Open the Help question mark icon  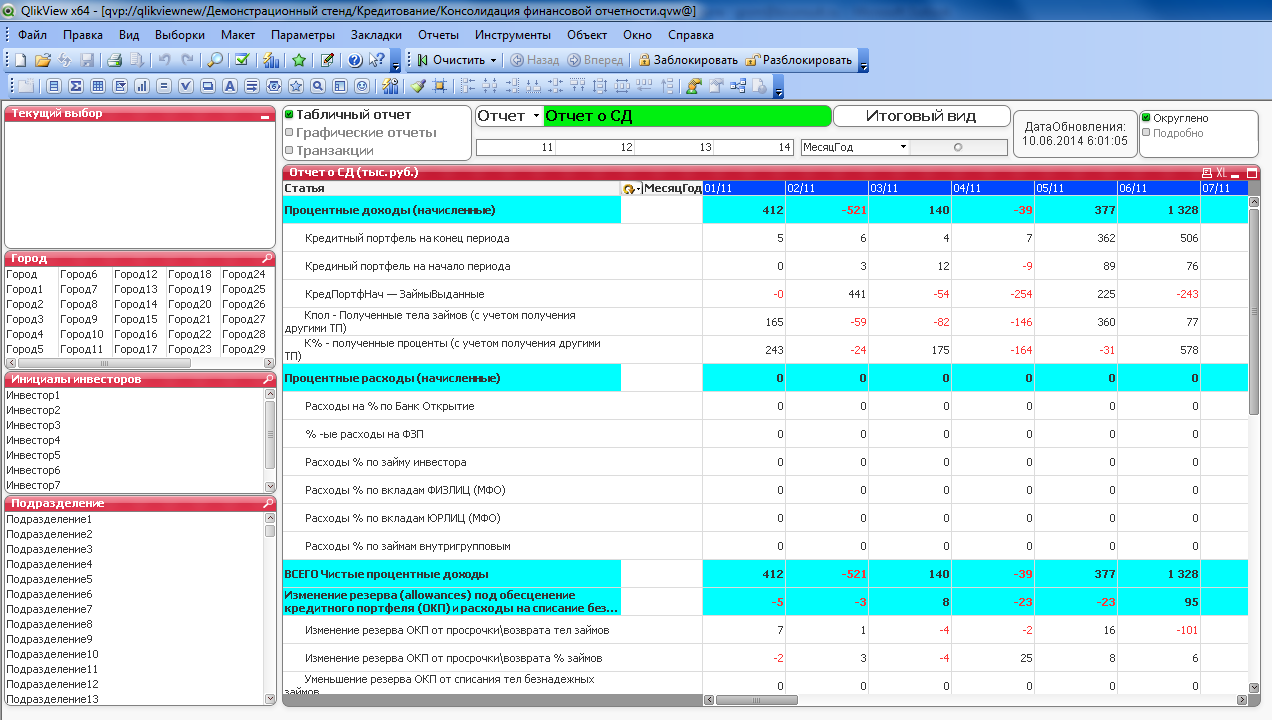pyautogui.click(x=354, y=60)
